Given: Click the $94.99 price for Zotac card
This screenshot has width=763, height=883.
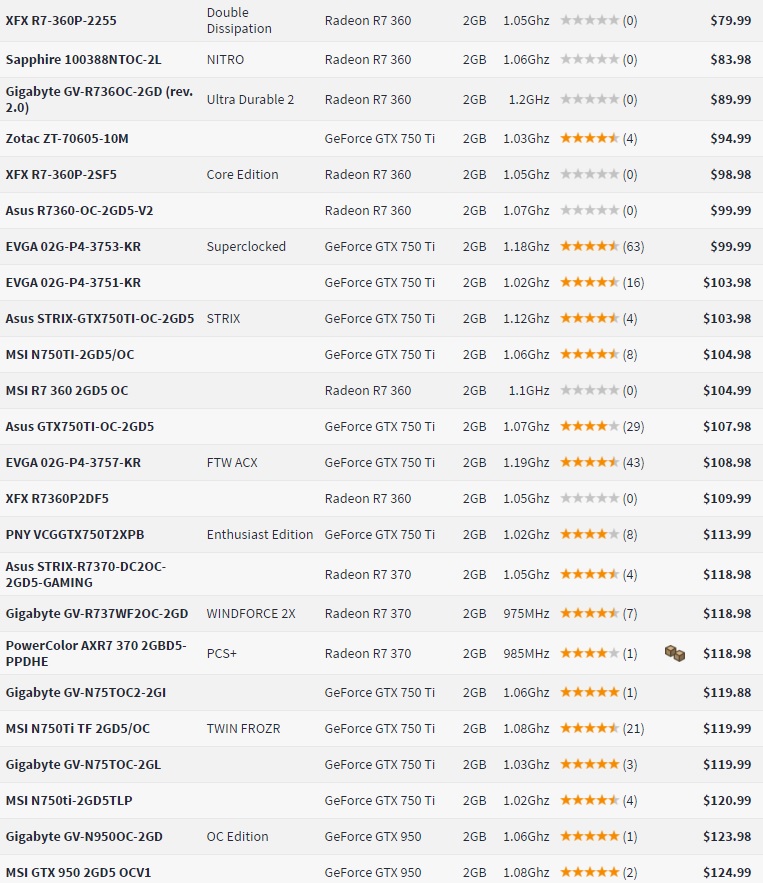Looking at the screenshot, I should coord(730,139).
